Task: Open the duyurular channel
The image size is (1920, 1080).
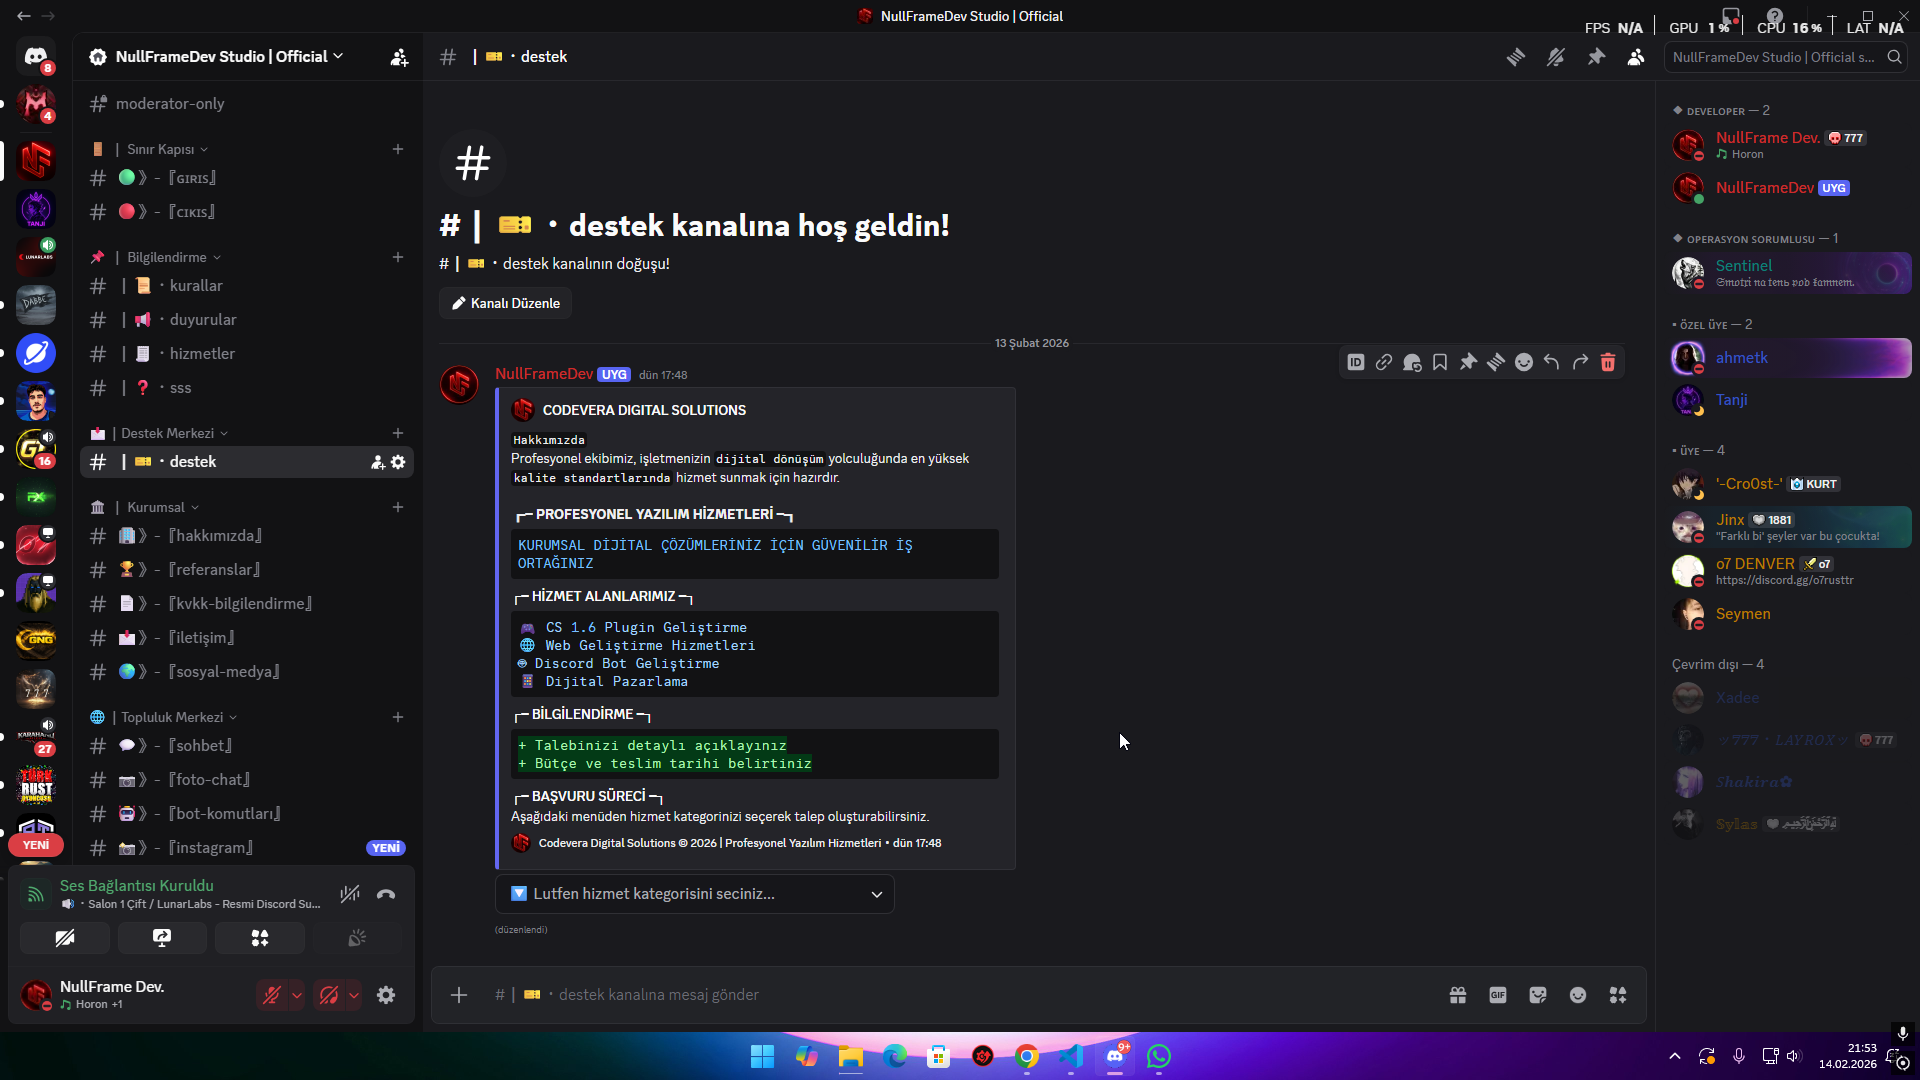Action: [x=247, y=320]
